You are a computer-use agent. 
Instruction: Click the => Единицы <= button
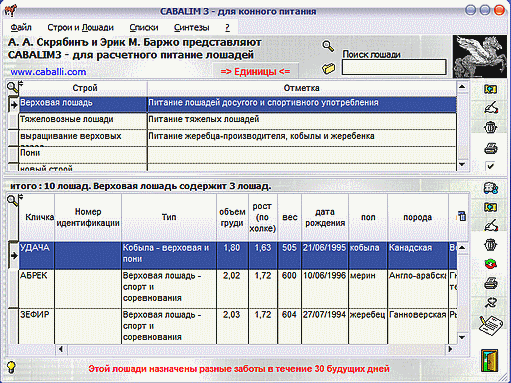(255, 71)
